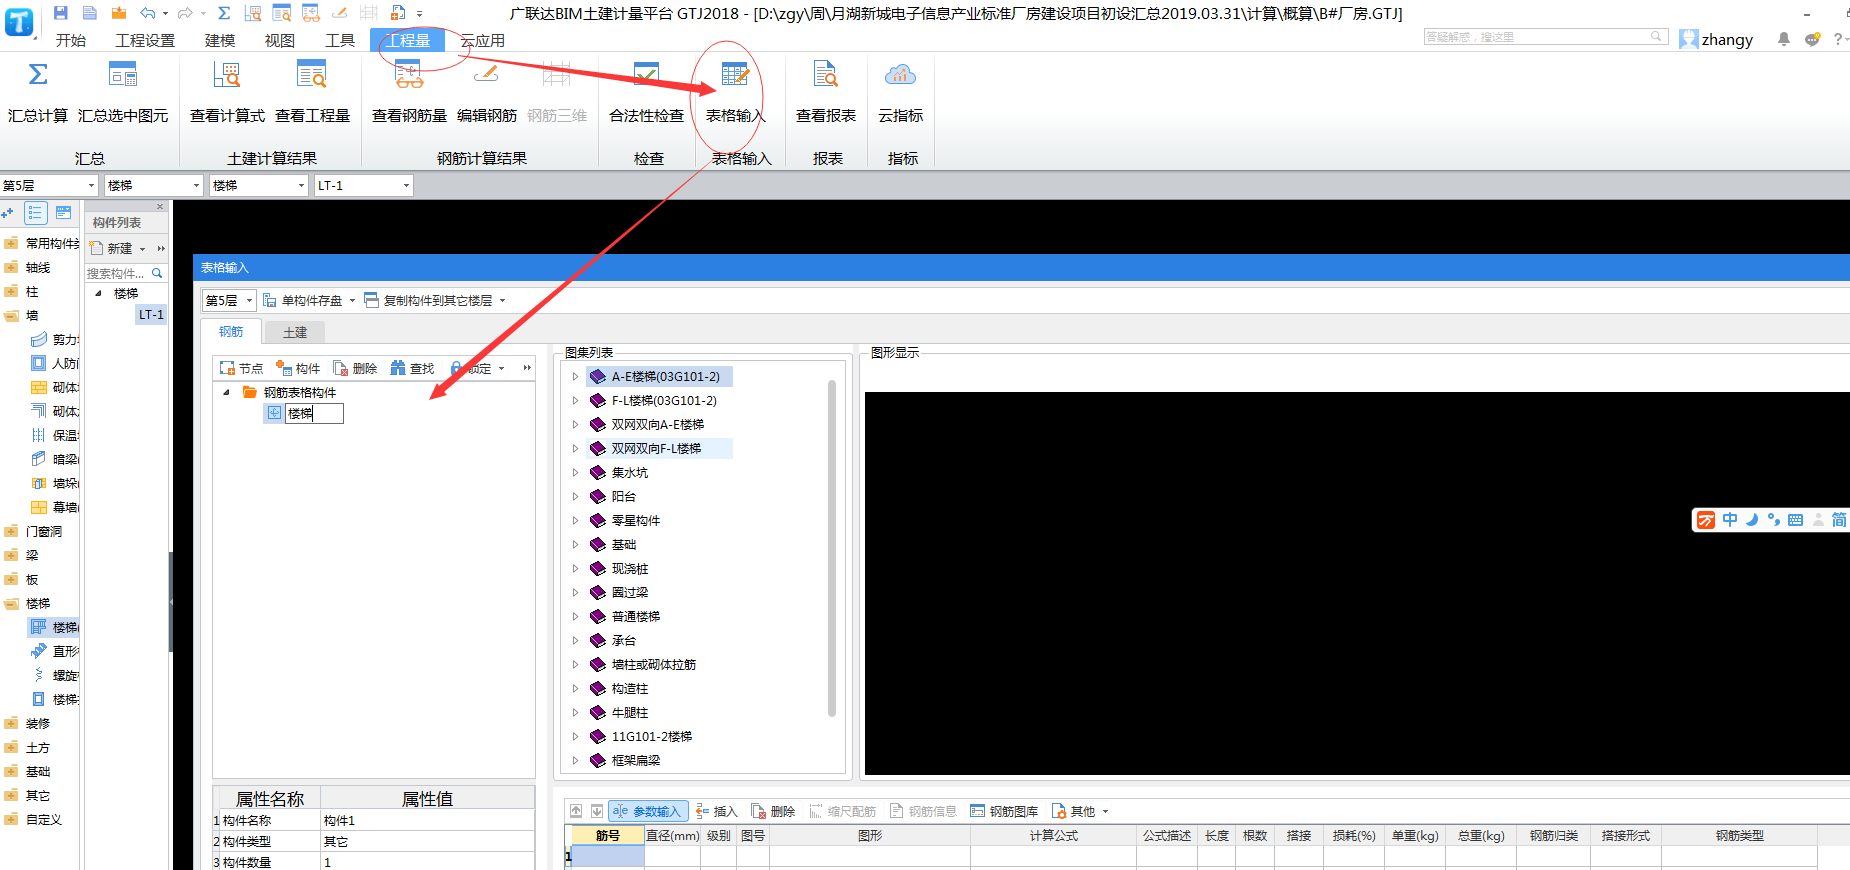Click the 汇总选中图元 icon
Image resolution: width=1850 pixels, height=870 pixels.
(123, 76)
